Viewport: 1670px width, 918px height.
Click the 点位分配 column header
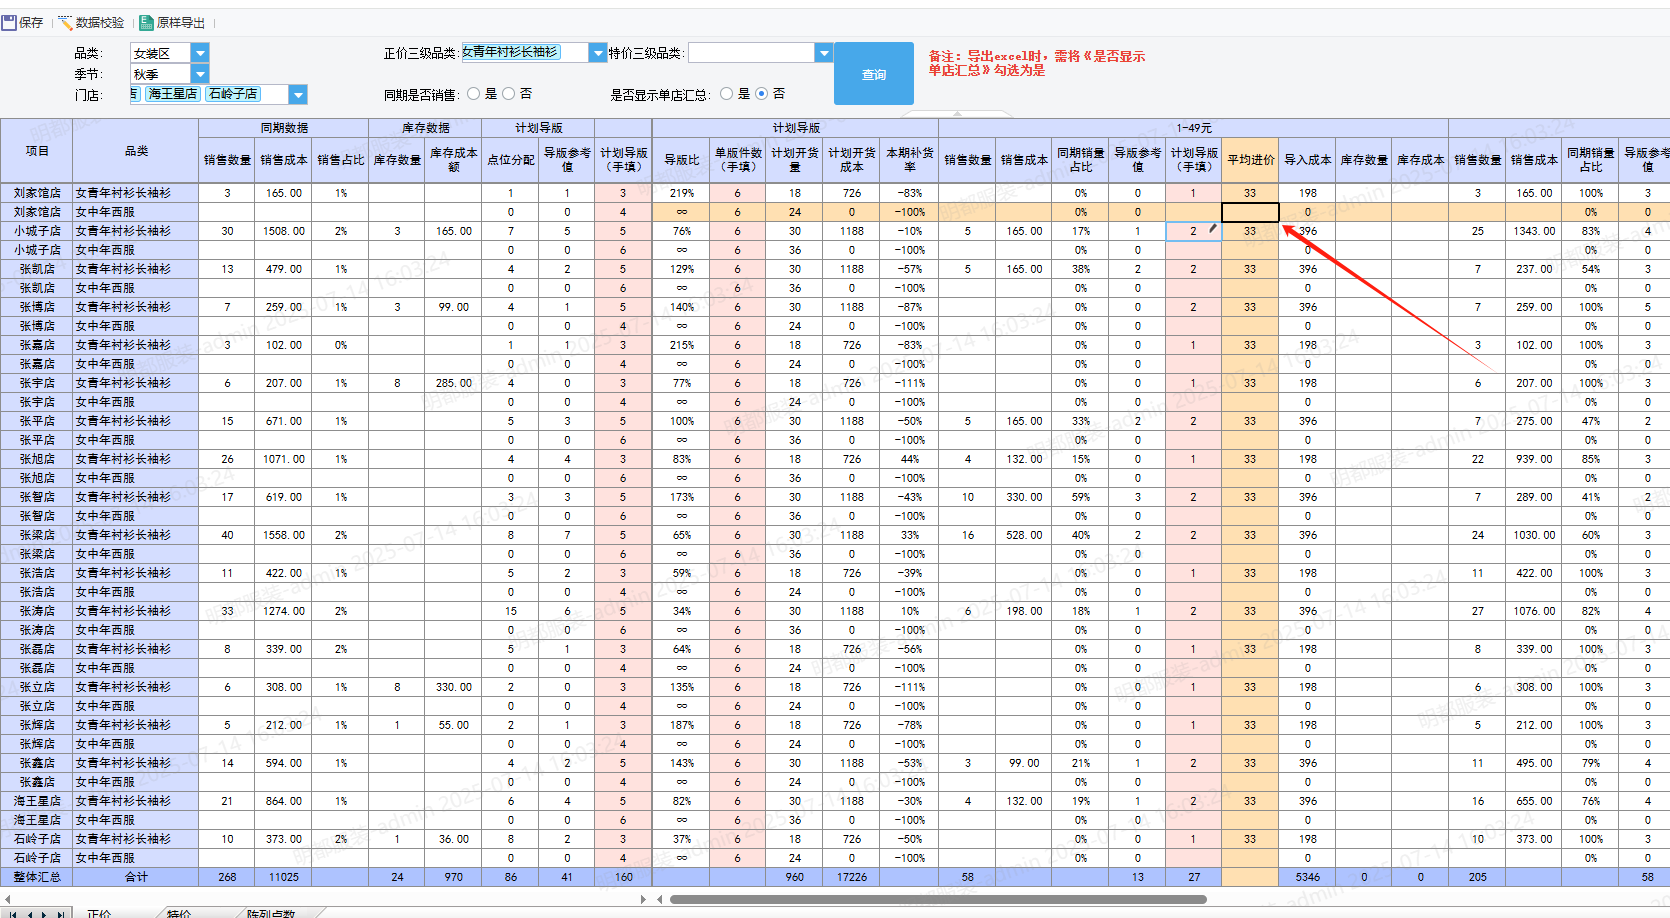pyautogui.click(x=510, y=160)
